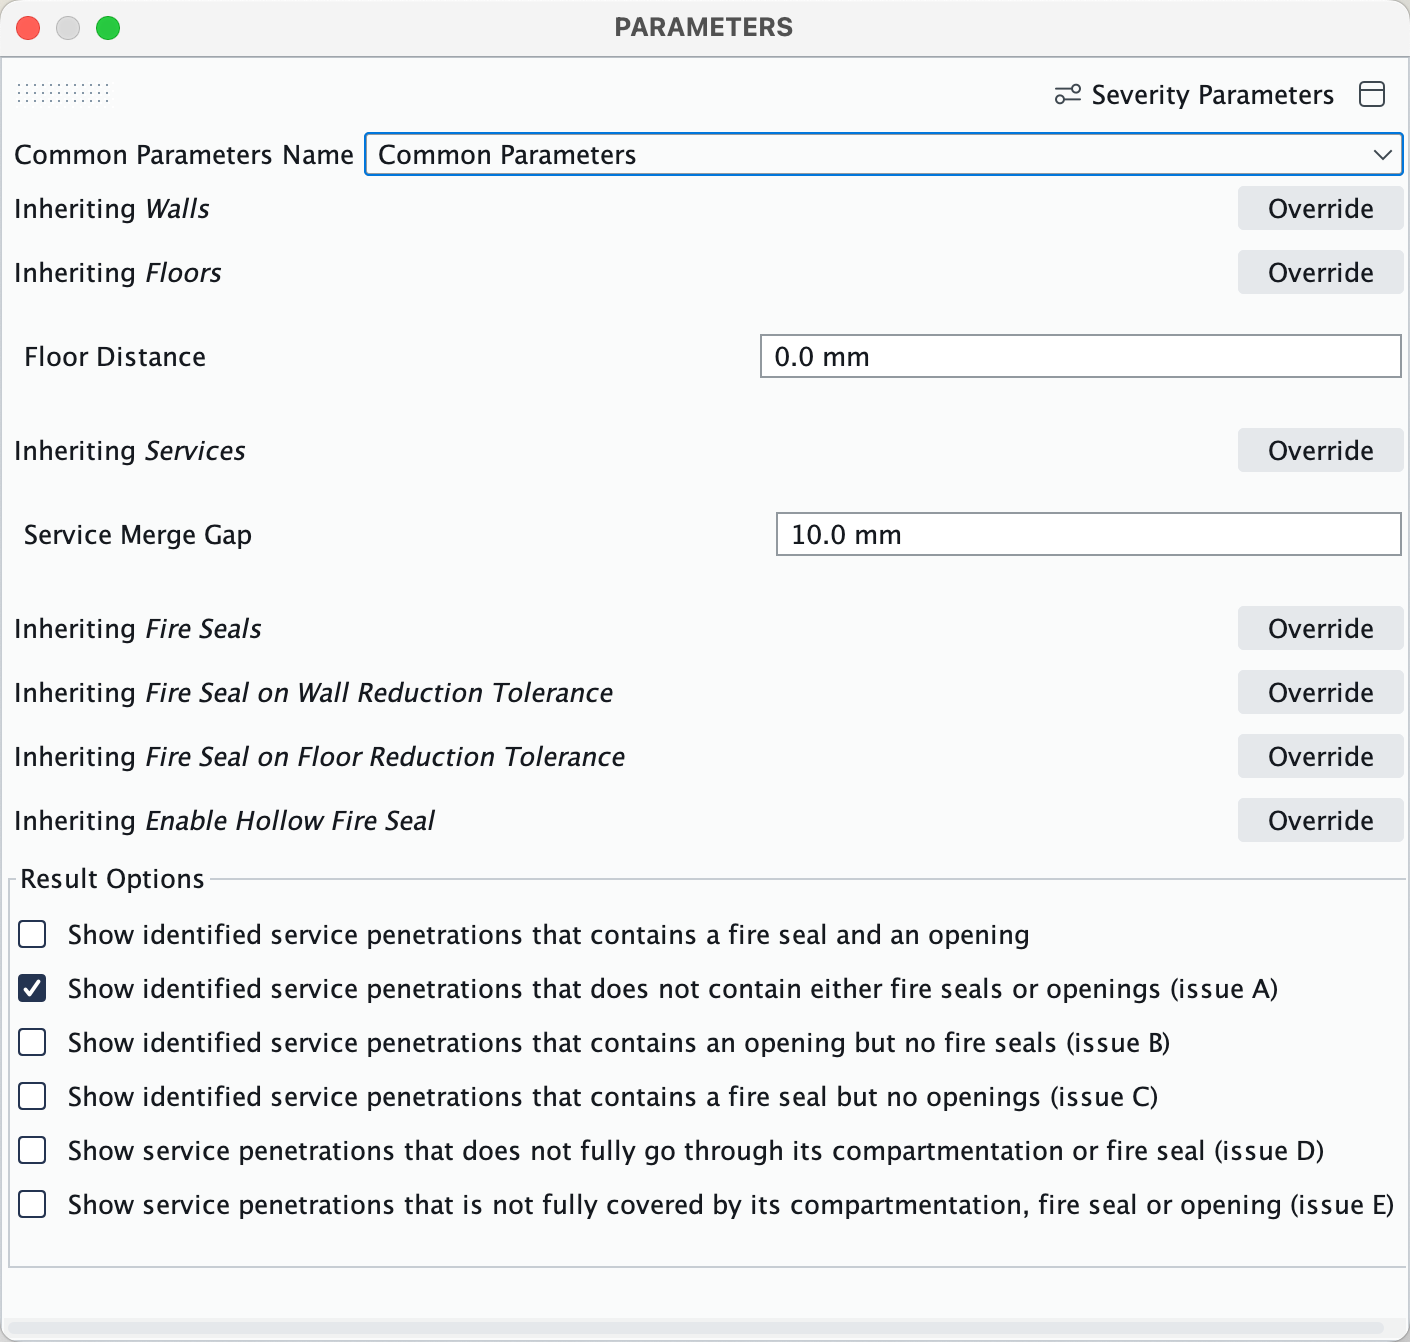The width and height of the screenshot is (1410, 1342).
Task: Click the Inheriting Walls label
Action: pyautogui.click(x=112, y=209)
